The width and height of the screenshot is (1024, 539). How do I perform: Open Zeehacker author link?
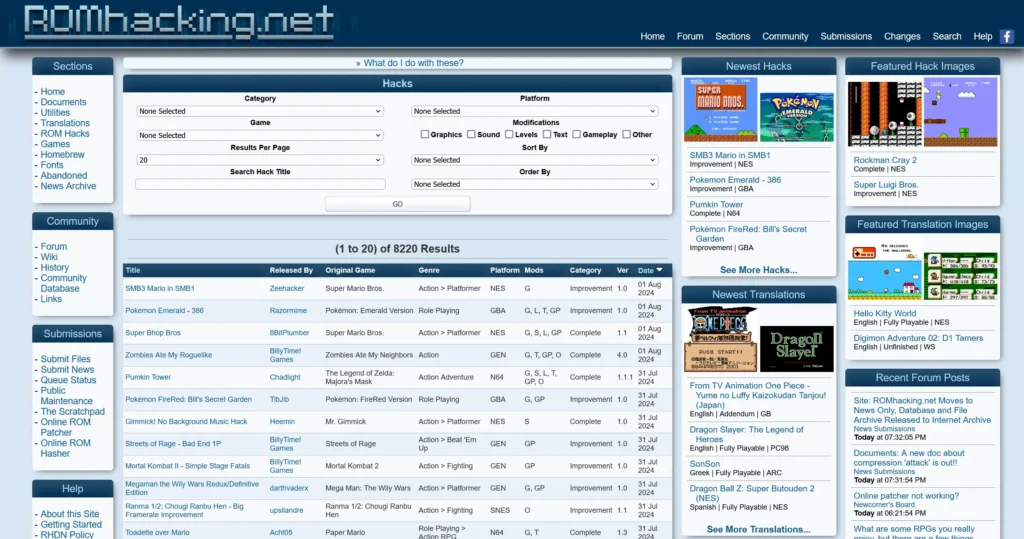pyautogui.click(x=287, y=288)
